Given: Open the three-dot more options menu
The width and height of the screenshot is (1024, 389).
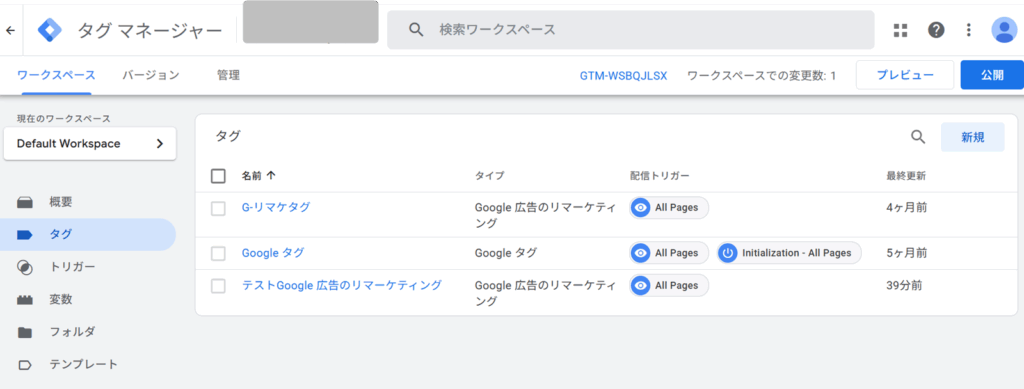Looking at the screenshot, I should point(969,30).
